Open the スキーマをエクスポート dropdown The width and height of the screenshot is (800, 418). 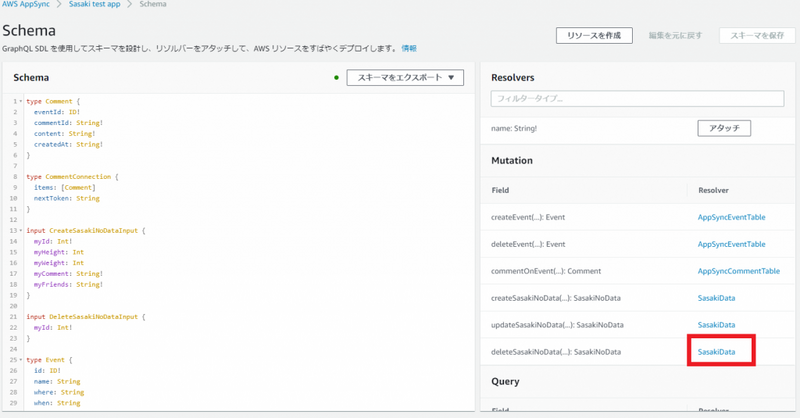405,78
